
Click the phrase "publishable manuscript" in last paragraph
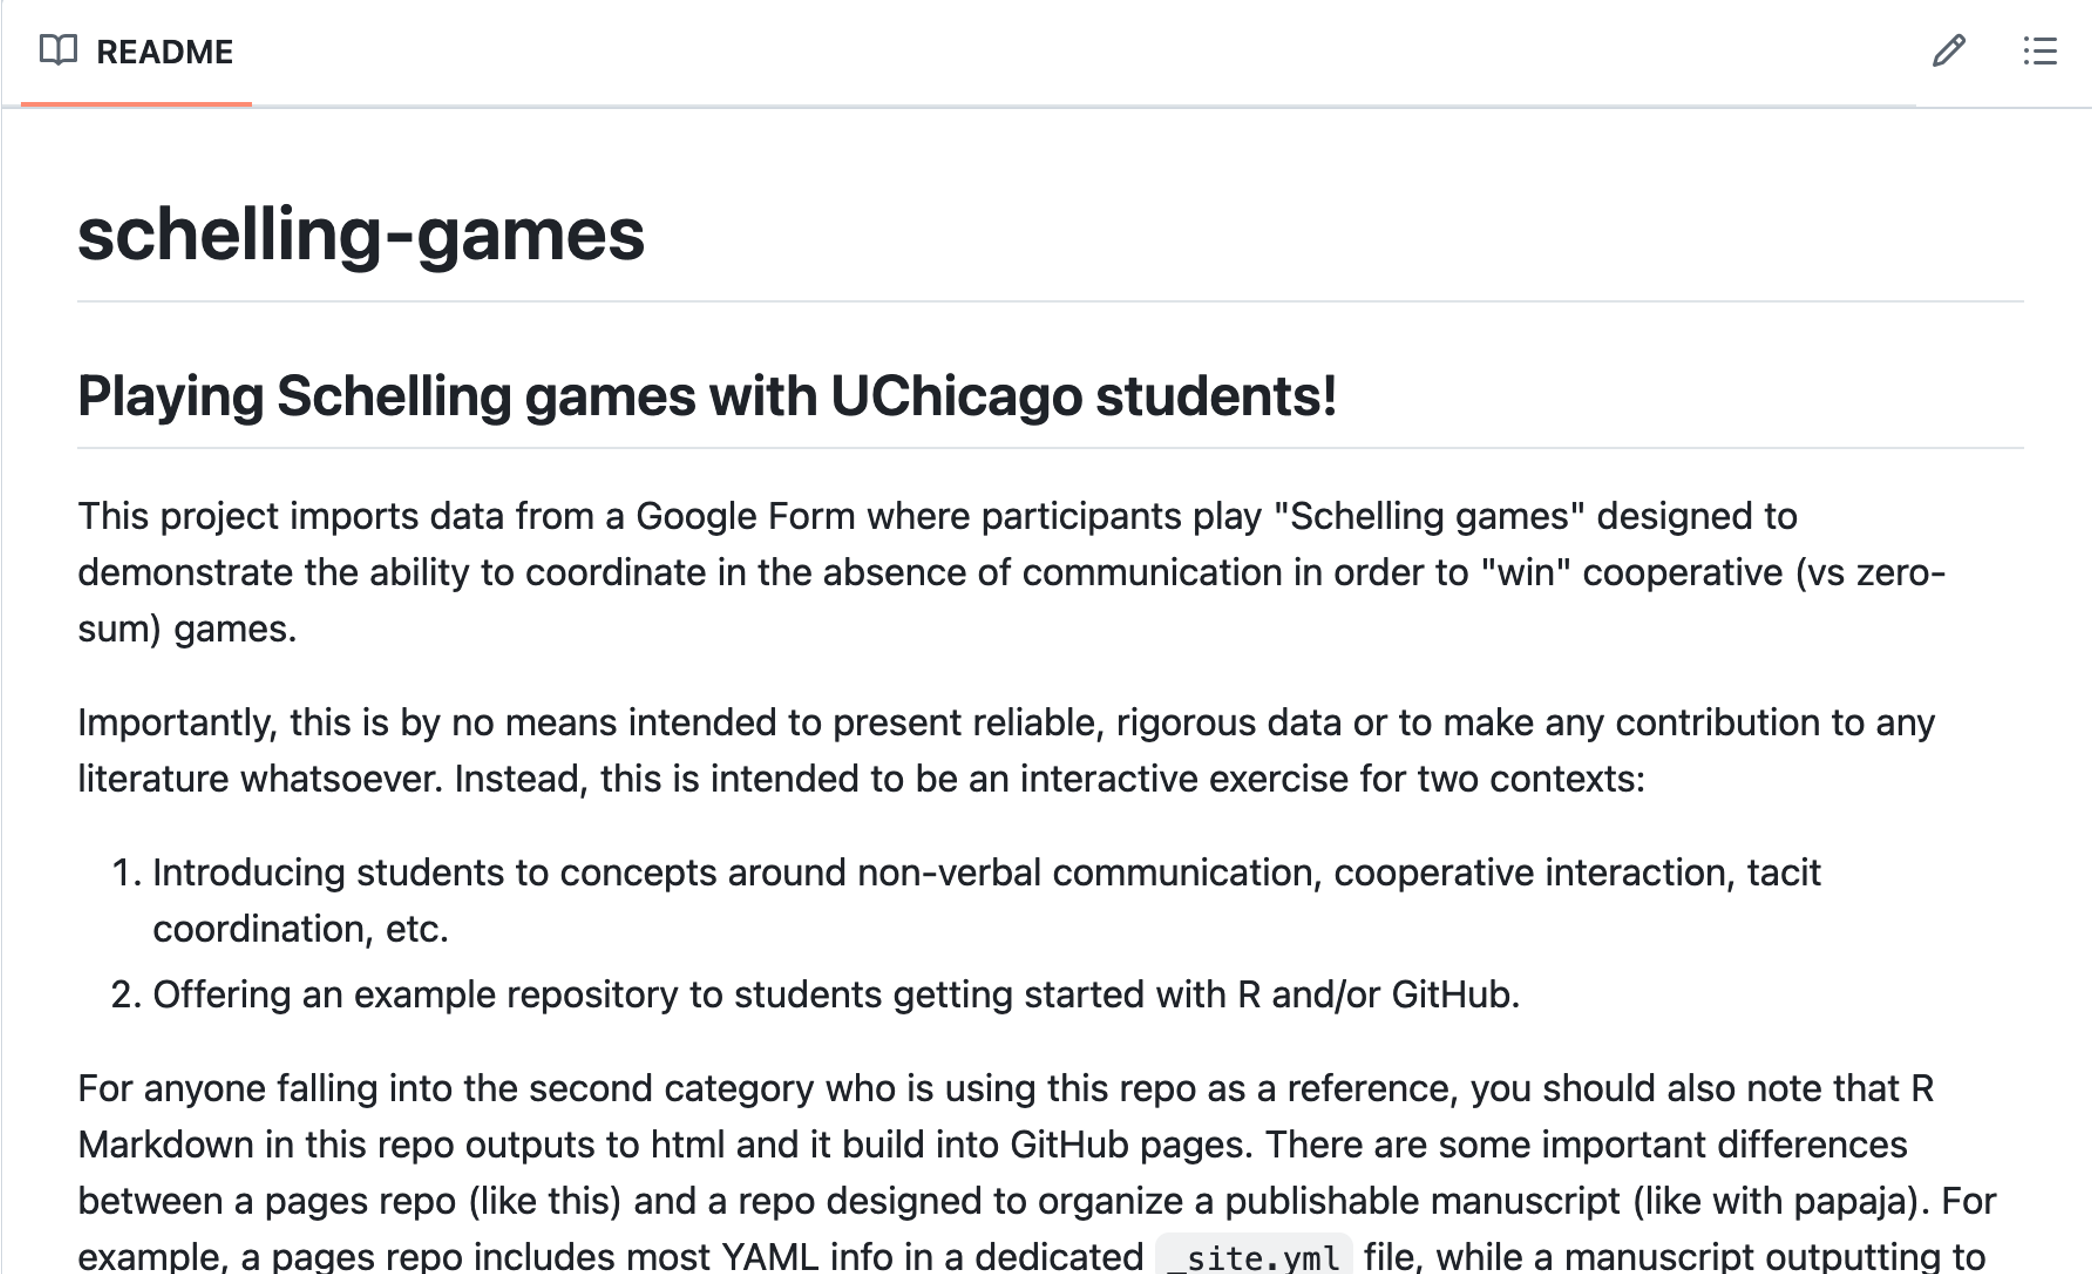tap(1421, 1201)
